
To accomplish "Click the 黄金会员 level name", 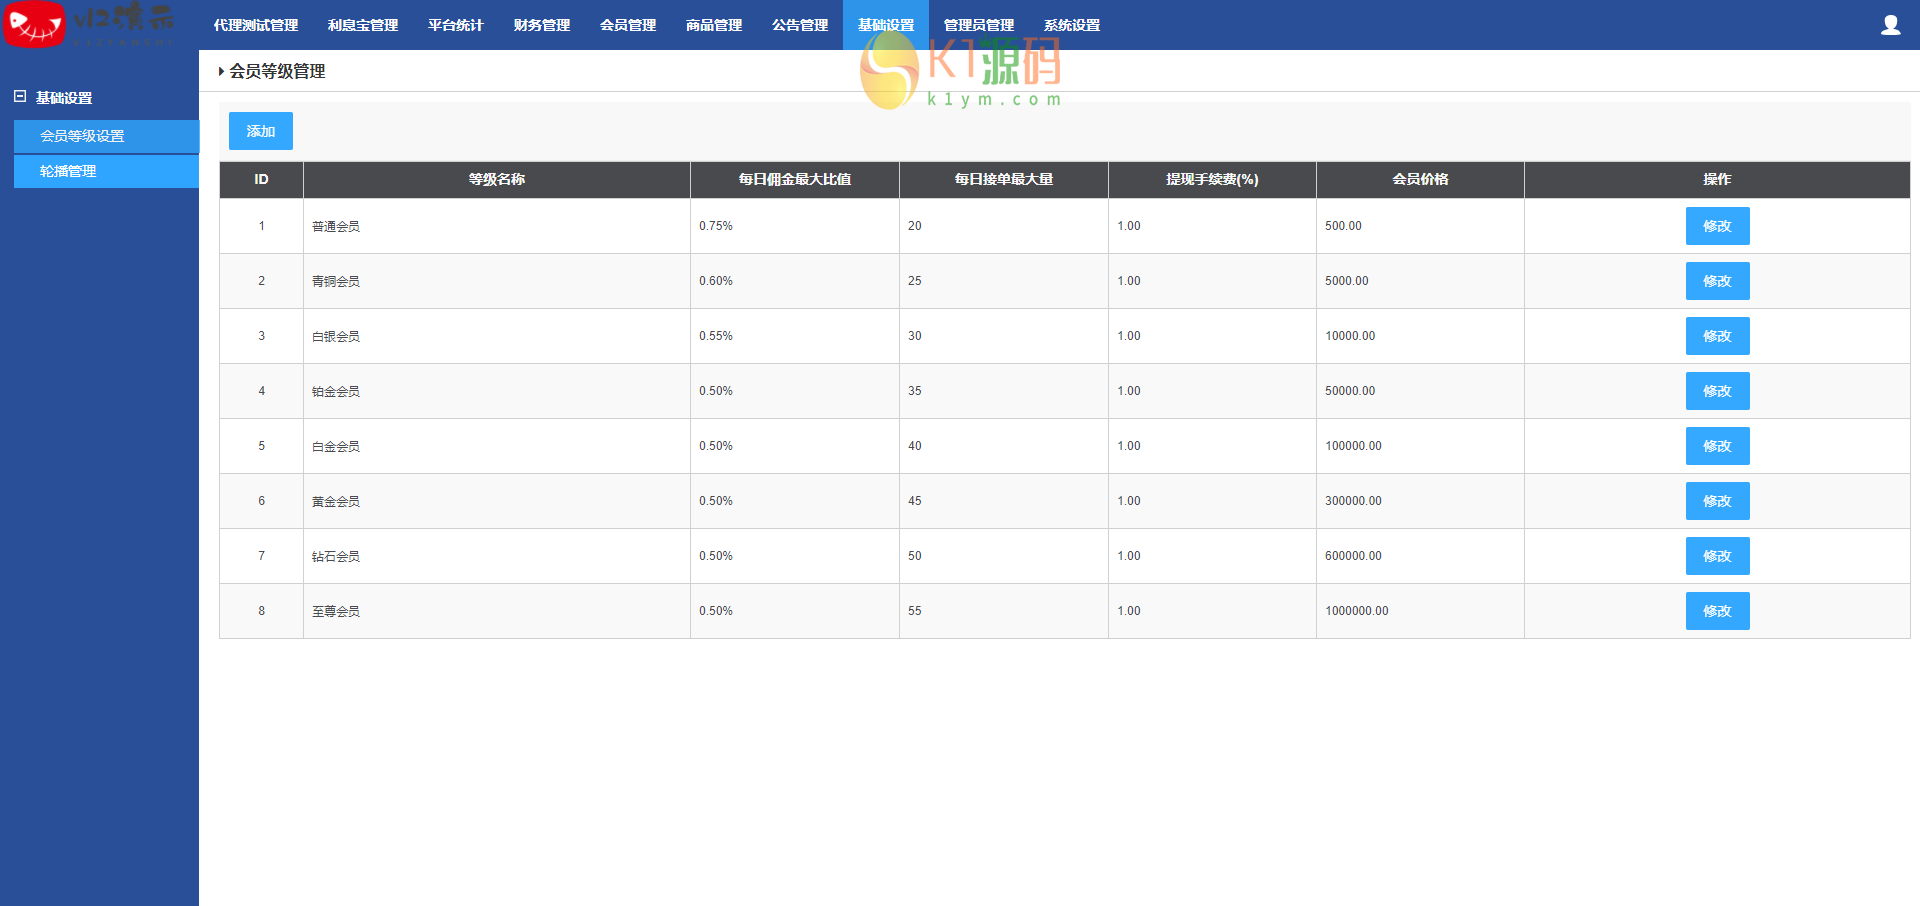I will 336,502.
